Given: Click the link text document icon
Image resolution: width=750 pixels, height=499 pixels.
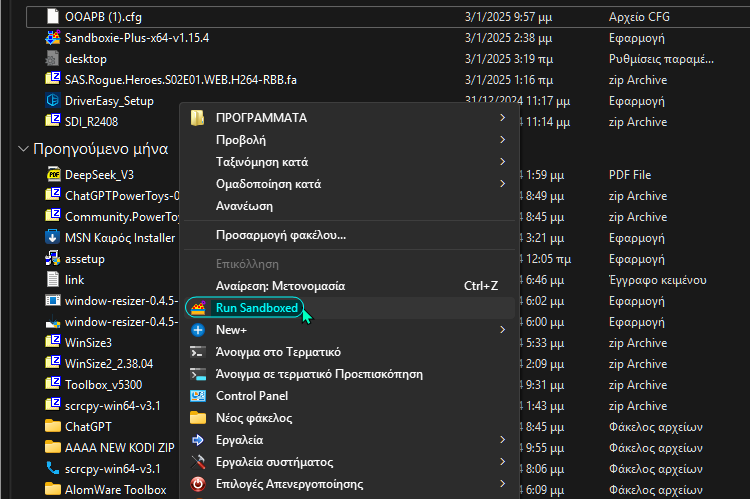Looking at the screenshot, I should click(x=53, y=279).
